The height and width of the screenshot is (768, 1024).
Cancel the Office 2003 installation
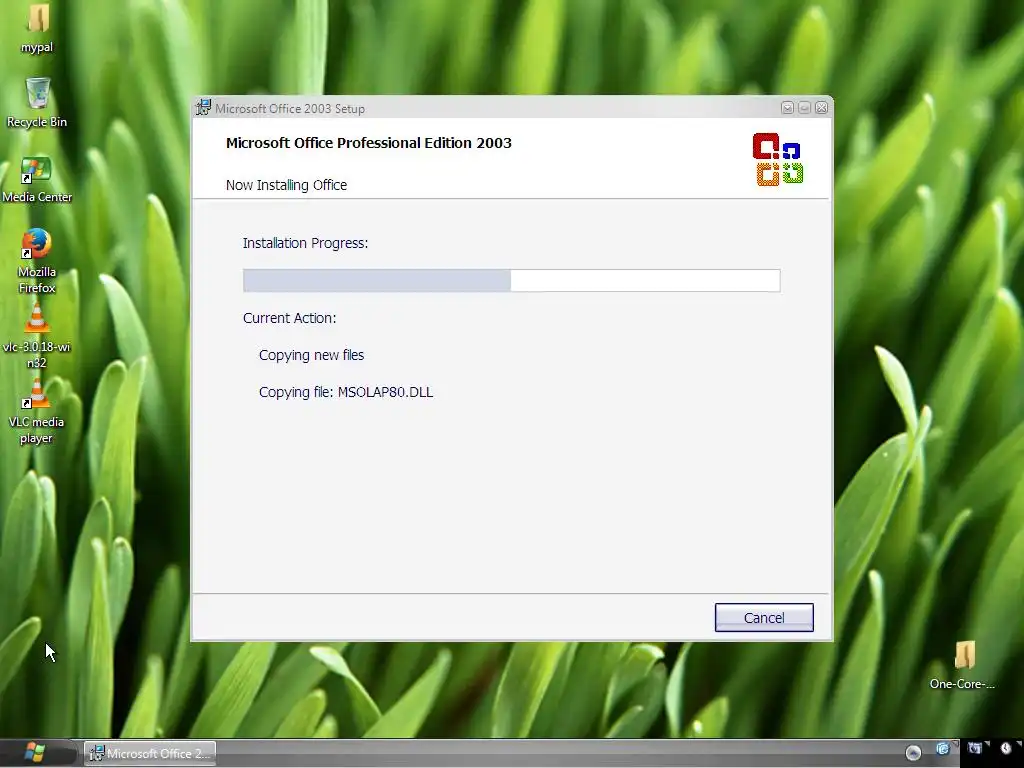pyautogui.click(x=764, y=617)
